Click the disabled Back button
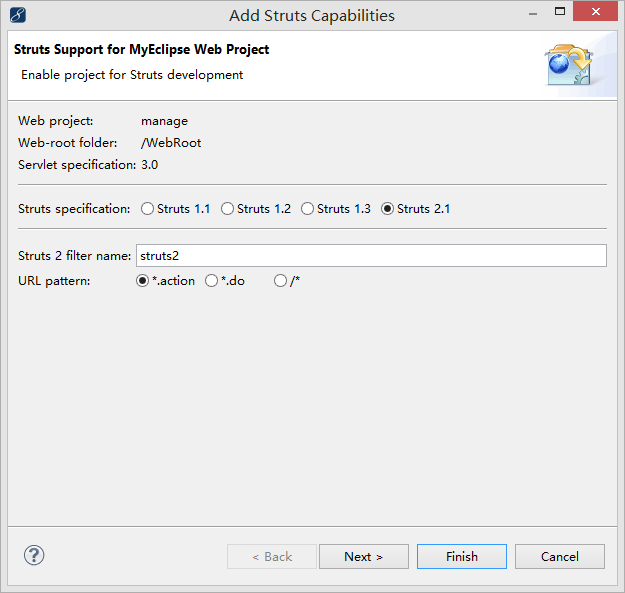The width and height of the screenshot is (625, 593). (272, 556)
